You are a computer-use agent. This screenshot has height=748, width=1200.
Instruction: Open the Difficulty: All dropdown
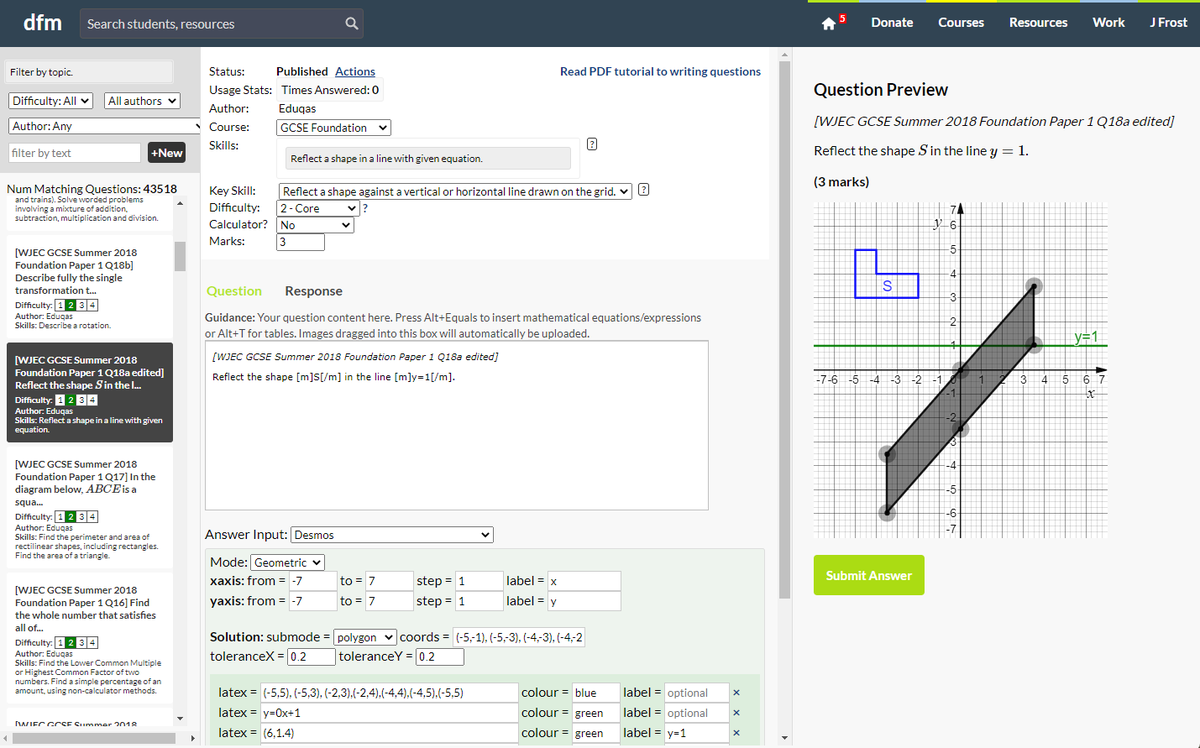[x=51, y=101]
